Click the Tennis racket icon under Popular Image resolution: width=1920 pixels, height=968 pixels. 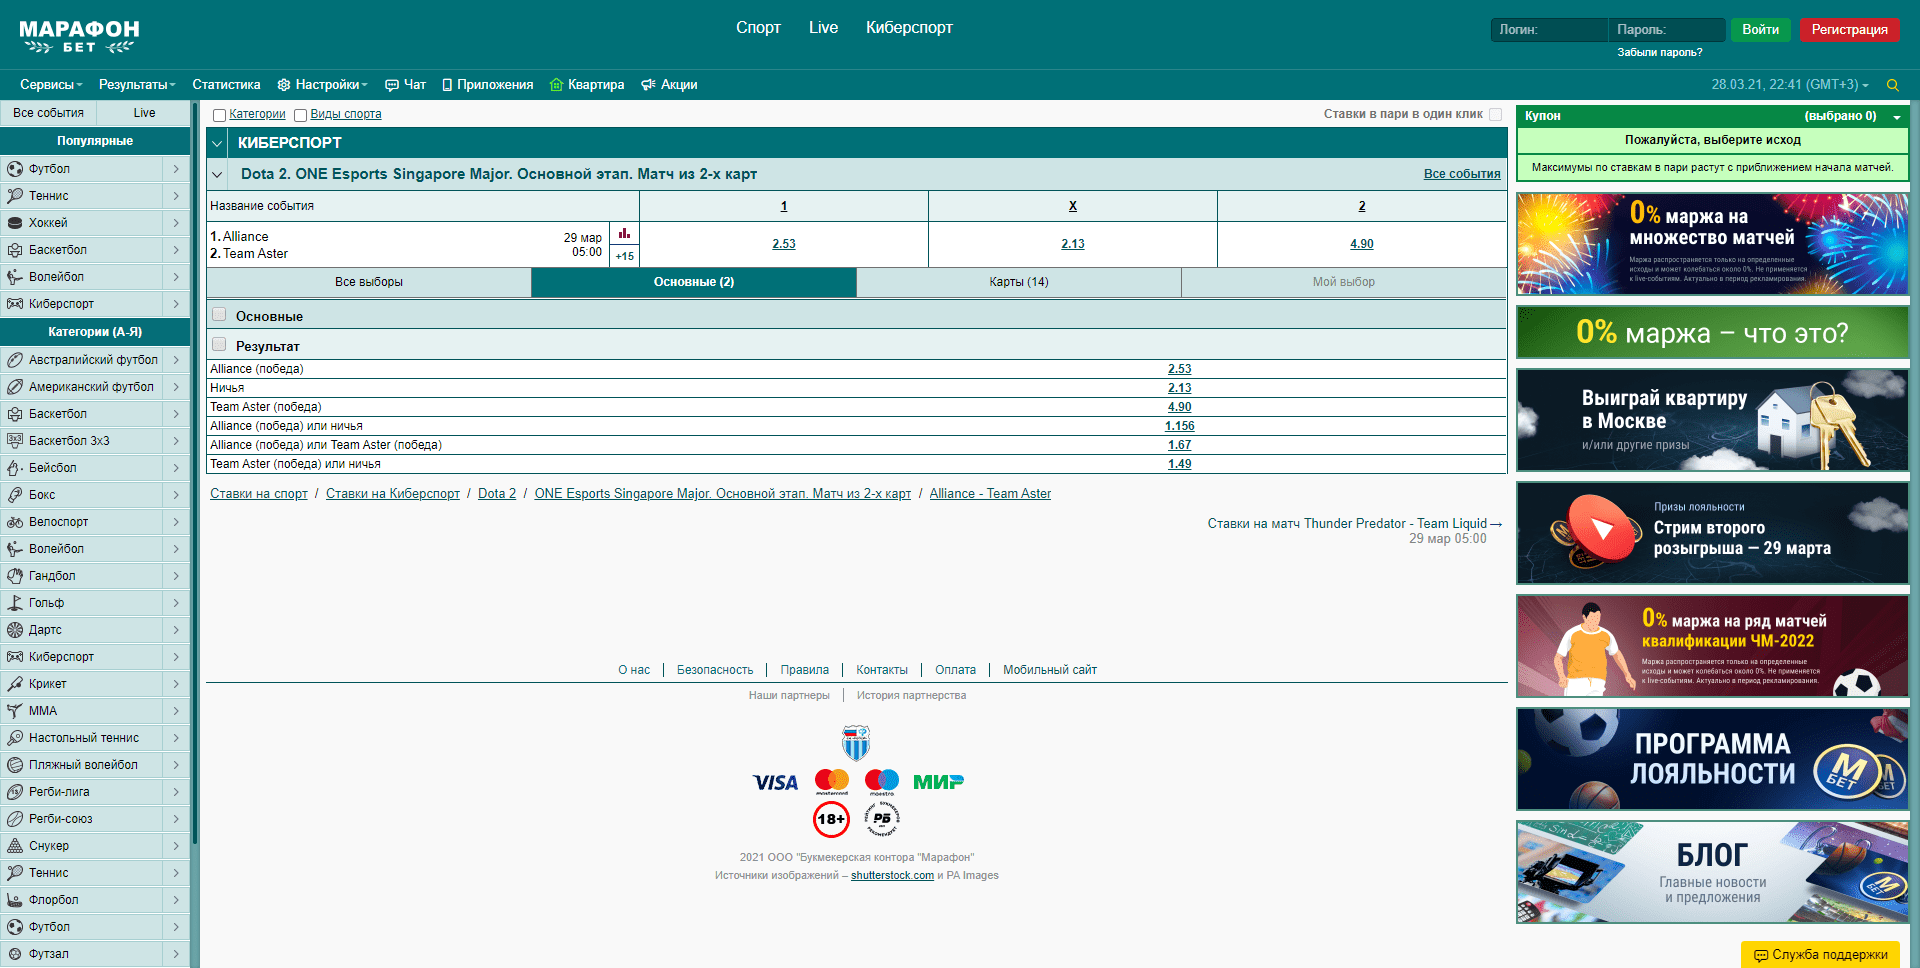[15, 196]
